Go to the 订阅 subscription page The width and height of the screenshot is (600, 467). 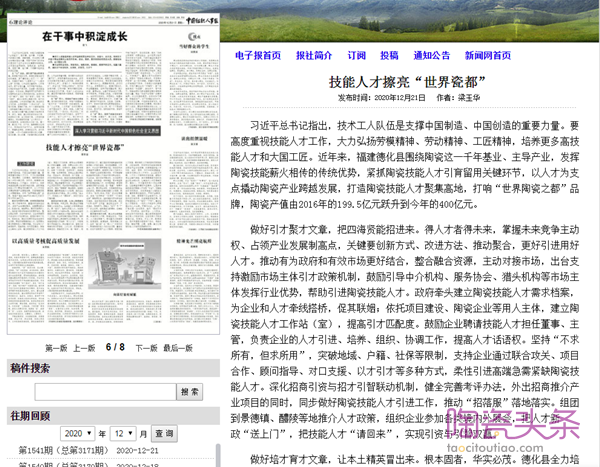coord(357,56)
